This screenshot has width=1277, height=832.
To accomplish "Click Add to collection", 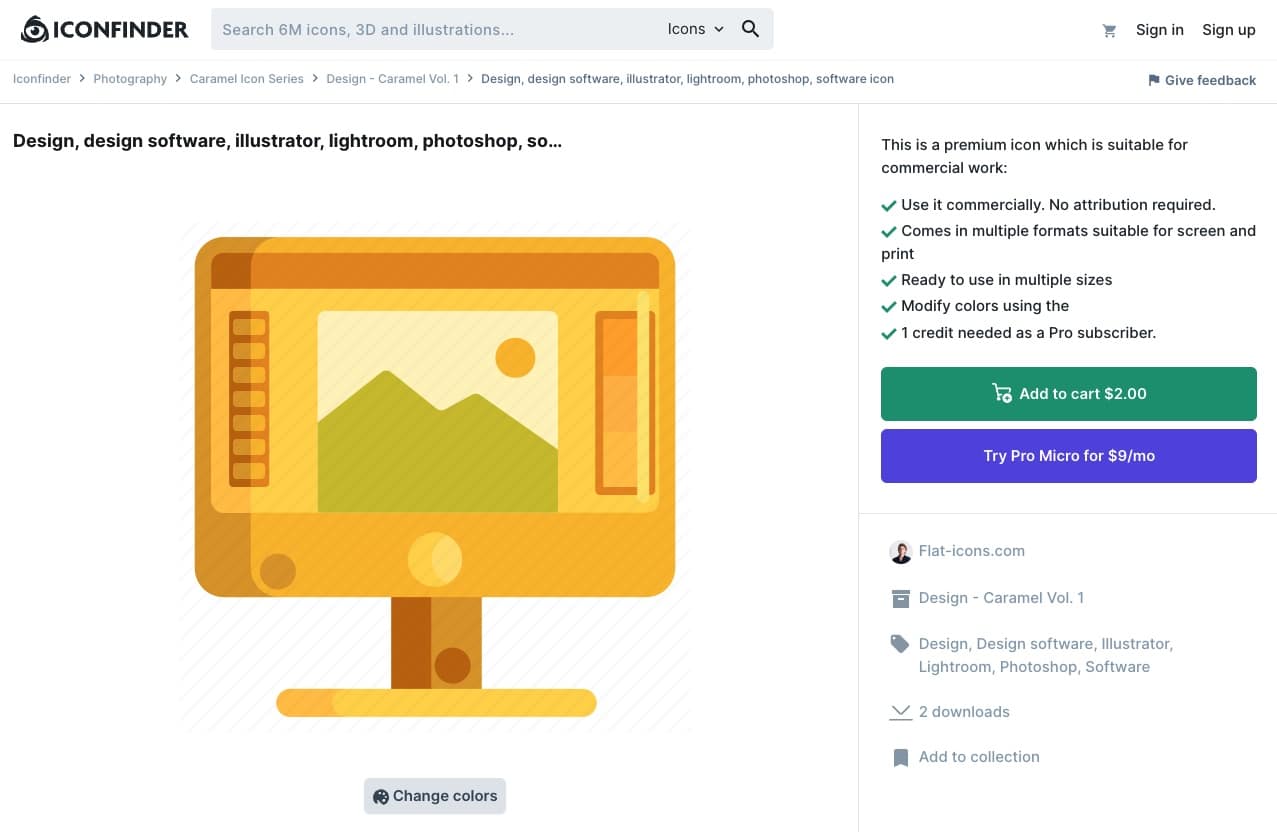I will [x=979, y=757].
